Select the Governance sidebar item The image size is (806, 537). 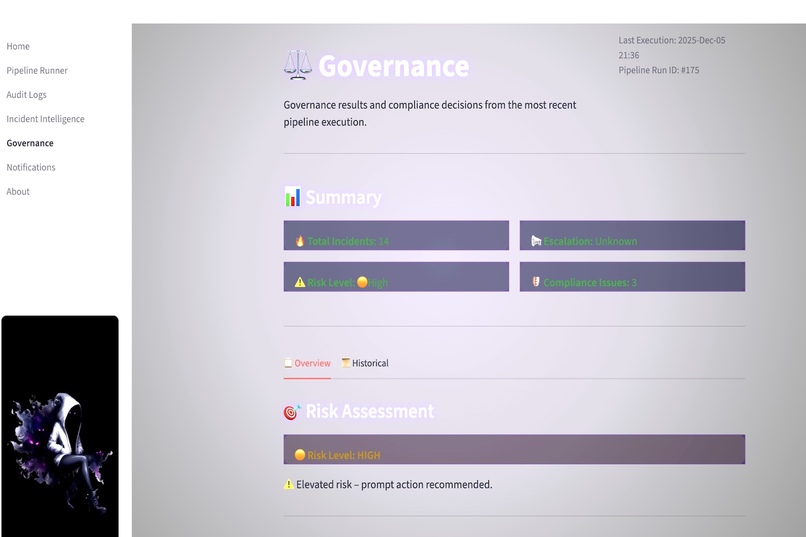coord(30,143)
